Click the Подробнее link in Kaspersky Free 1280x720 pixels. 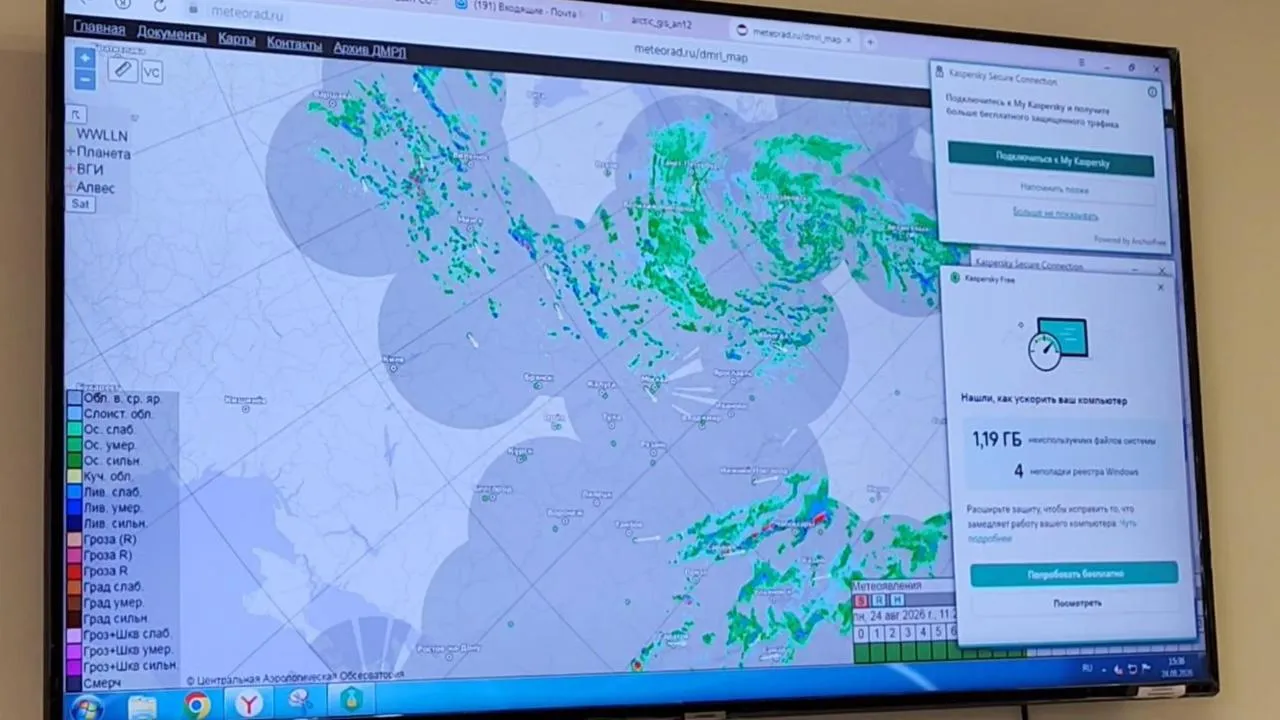coord(990,538)
